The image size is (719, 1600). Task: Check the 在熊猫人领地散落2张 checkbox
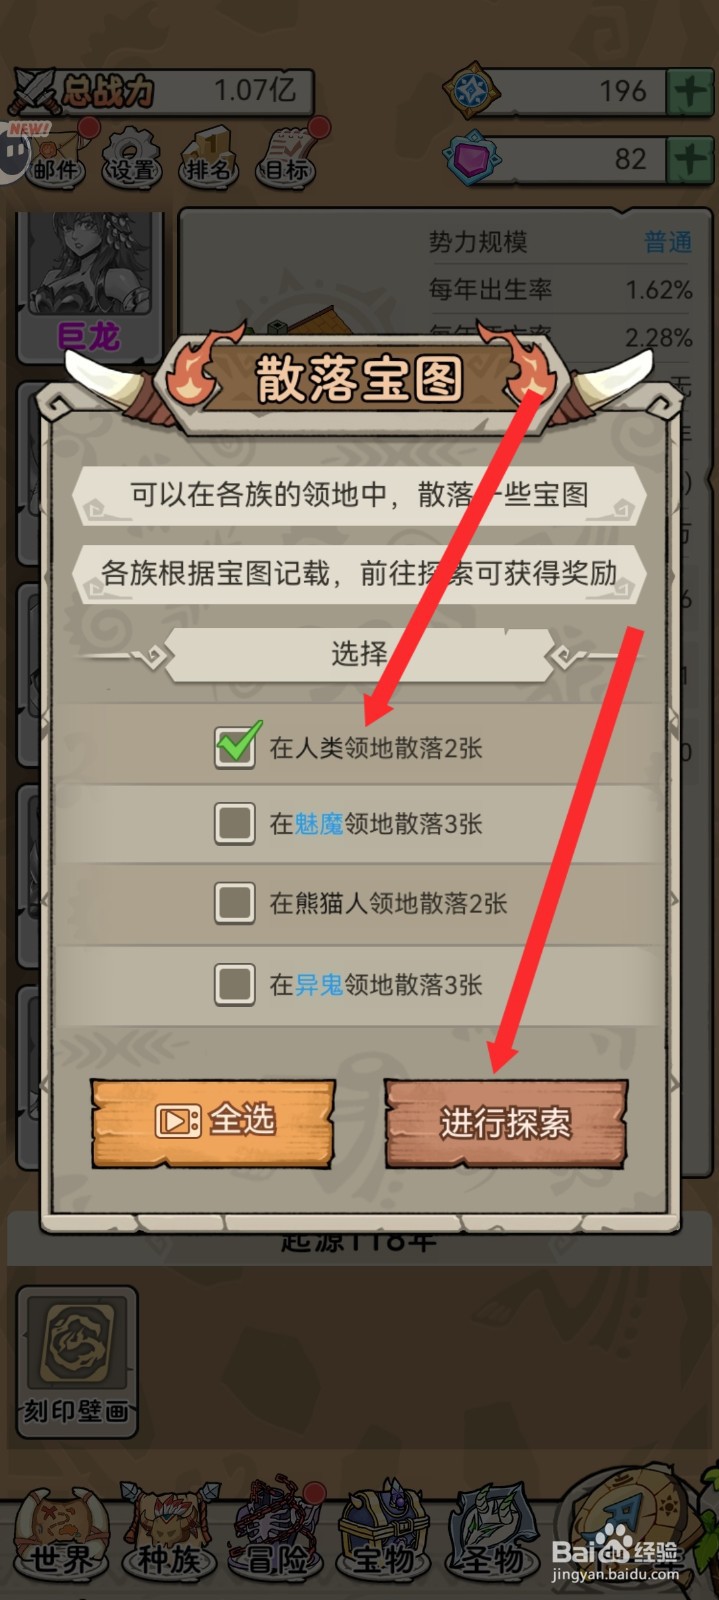pos(235,903)
